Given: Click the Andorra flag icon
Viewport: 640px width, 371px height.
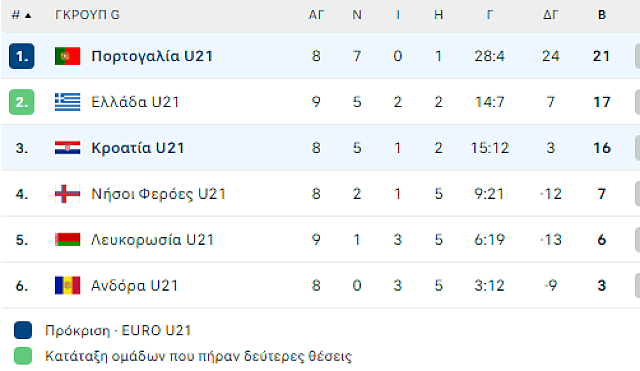Looking at the screenshot, I should pyautogui.click(x=67, y=286).
